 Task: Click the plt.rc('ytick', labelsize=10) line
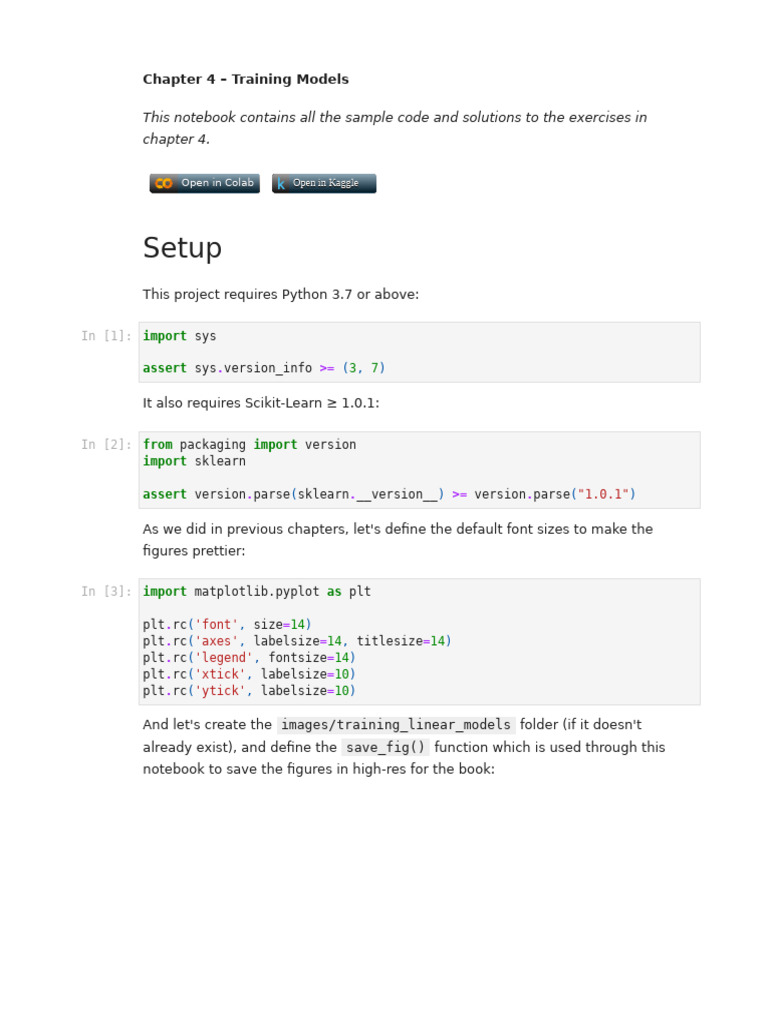(x=249, y=691)
